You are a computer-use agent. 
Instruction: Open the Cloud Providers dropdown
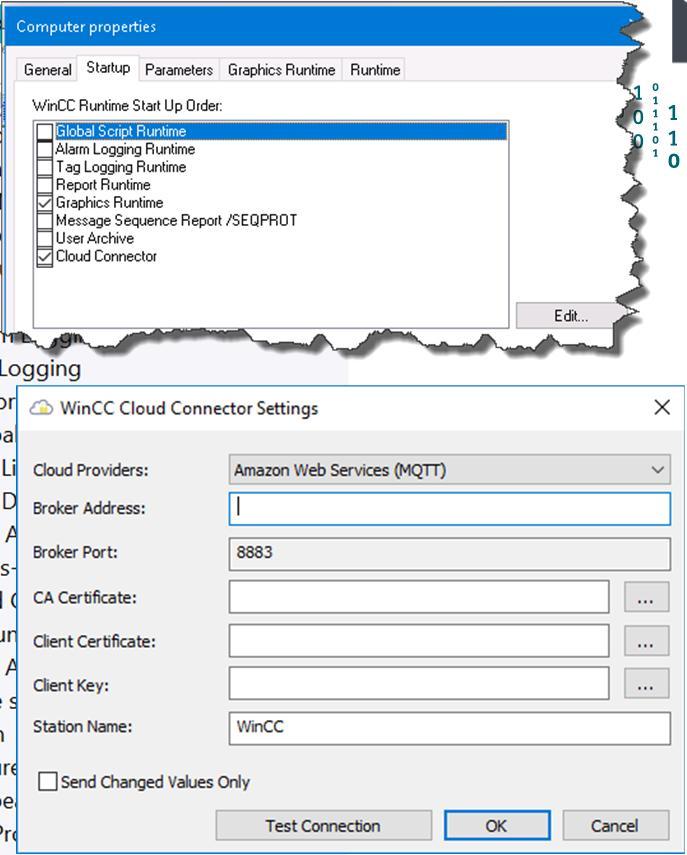coord(450,470)
